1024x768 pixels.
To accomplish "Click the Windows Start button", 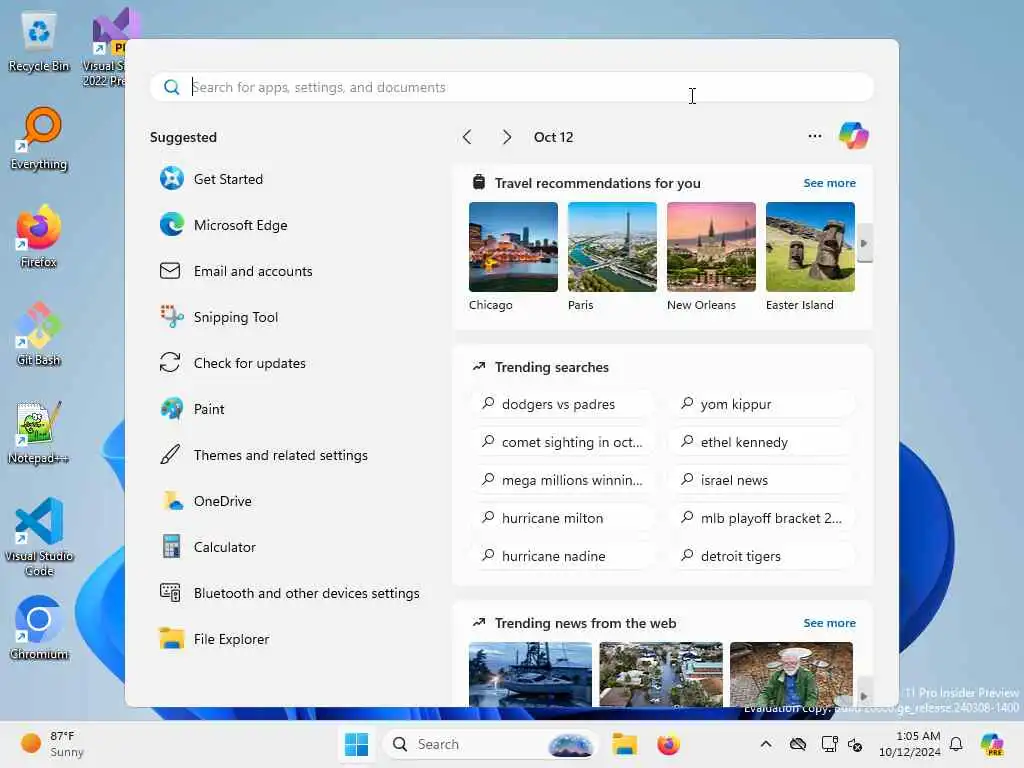I will pos(357,744).
